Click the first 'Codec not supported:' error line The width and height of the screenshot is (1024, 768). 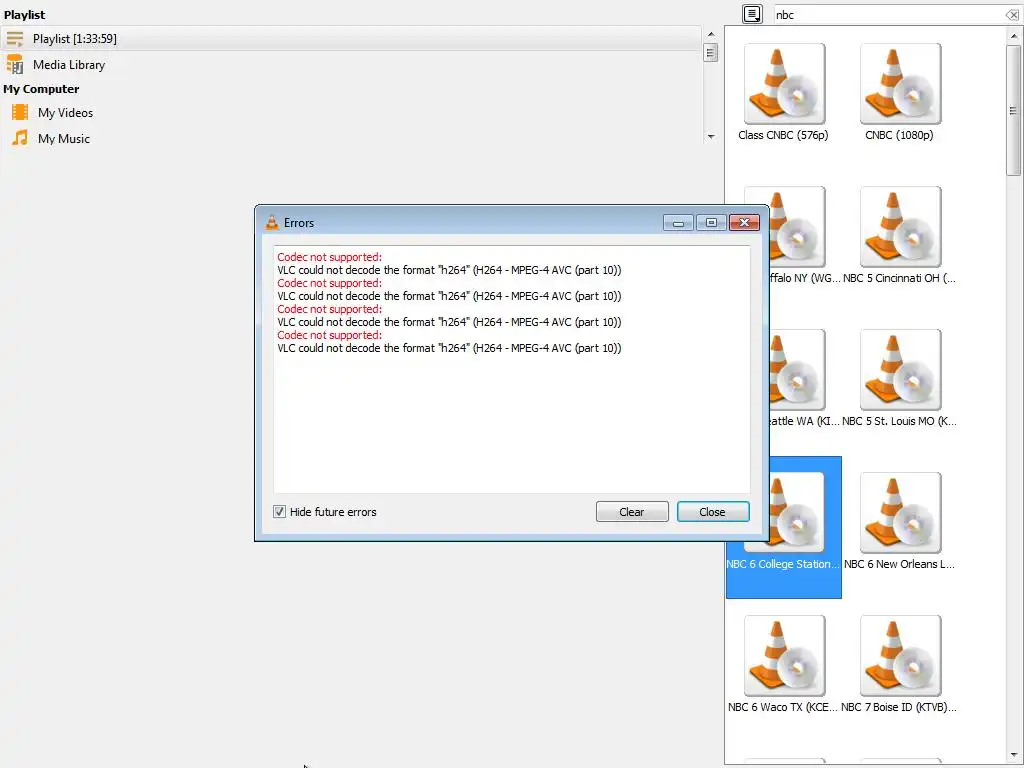(329, 257)
